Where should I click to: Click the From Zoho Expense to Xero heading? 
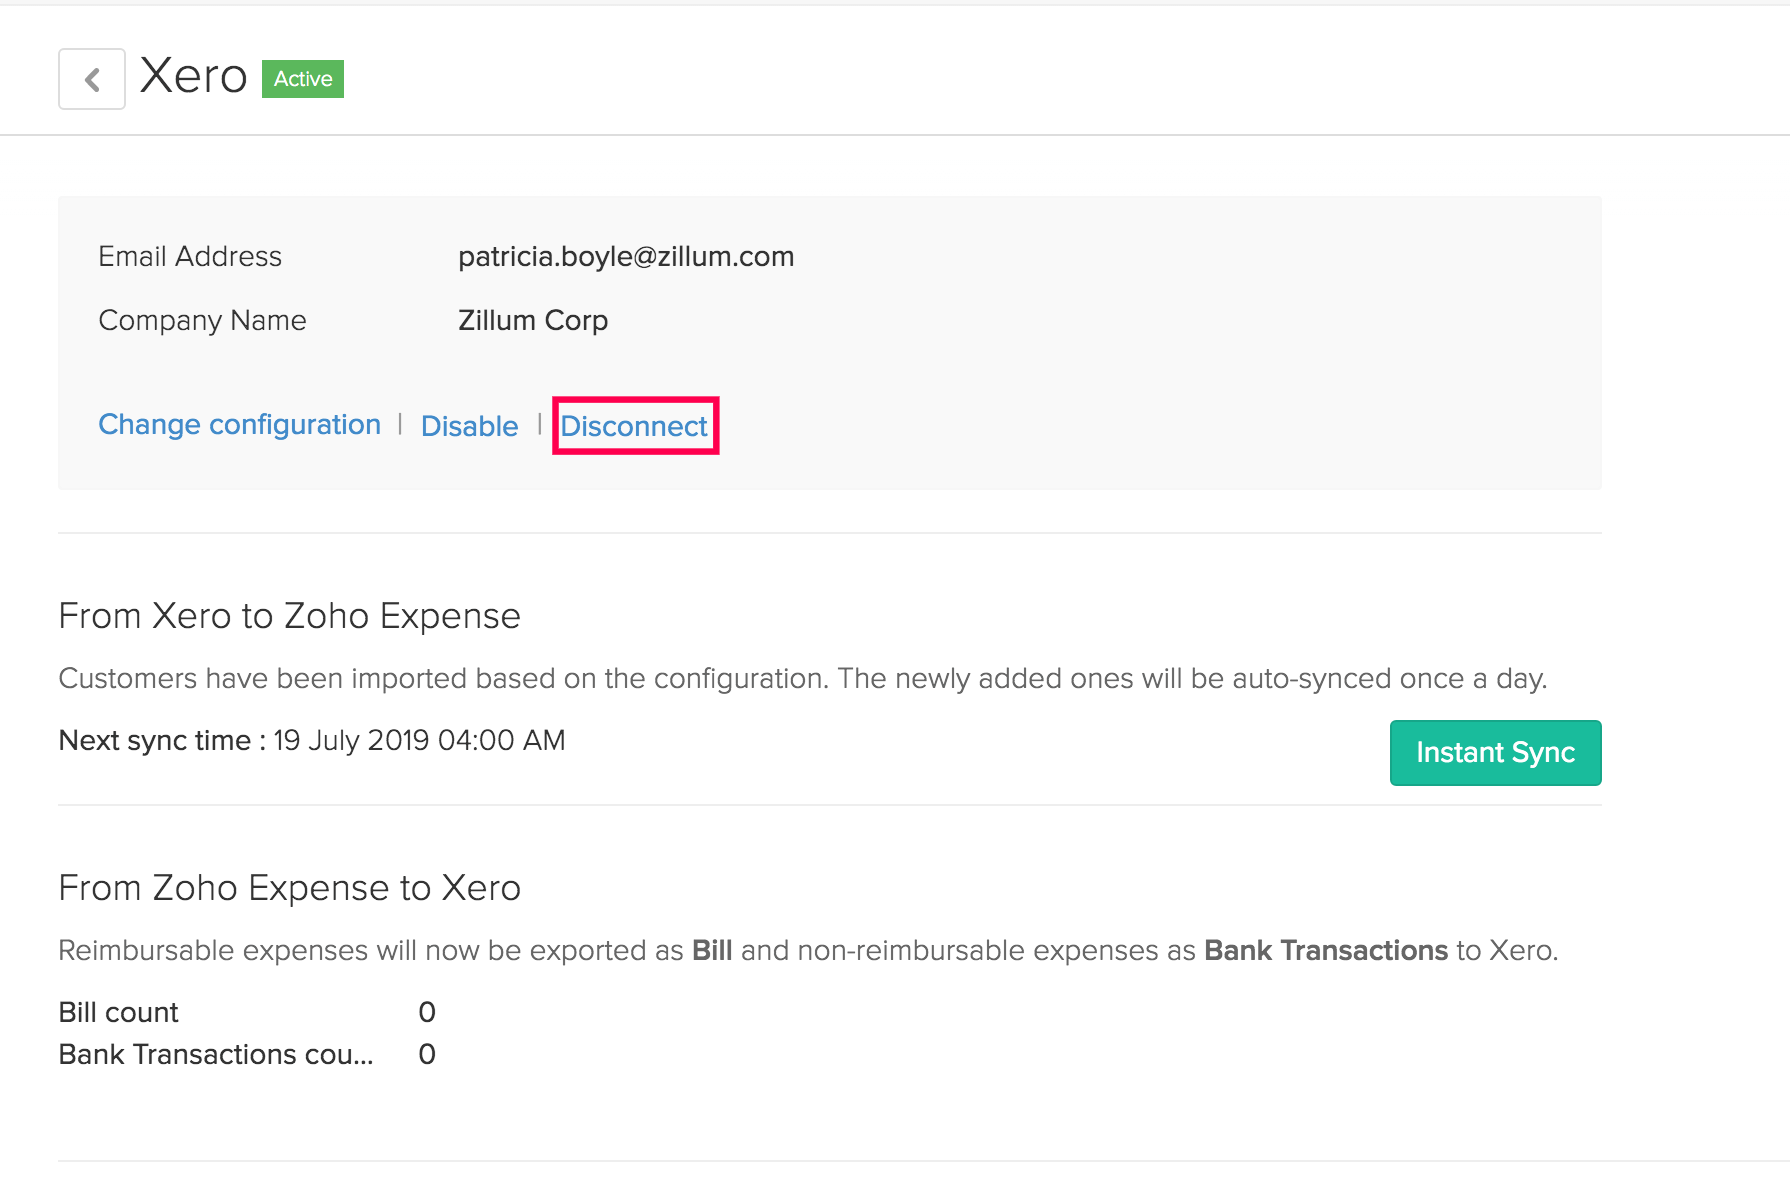pyautogui.click(x=289, y=888)
